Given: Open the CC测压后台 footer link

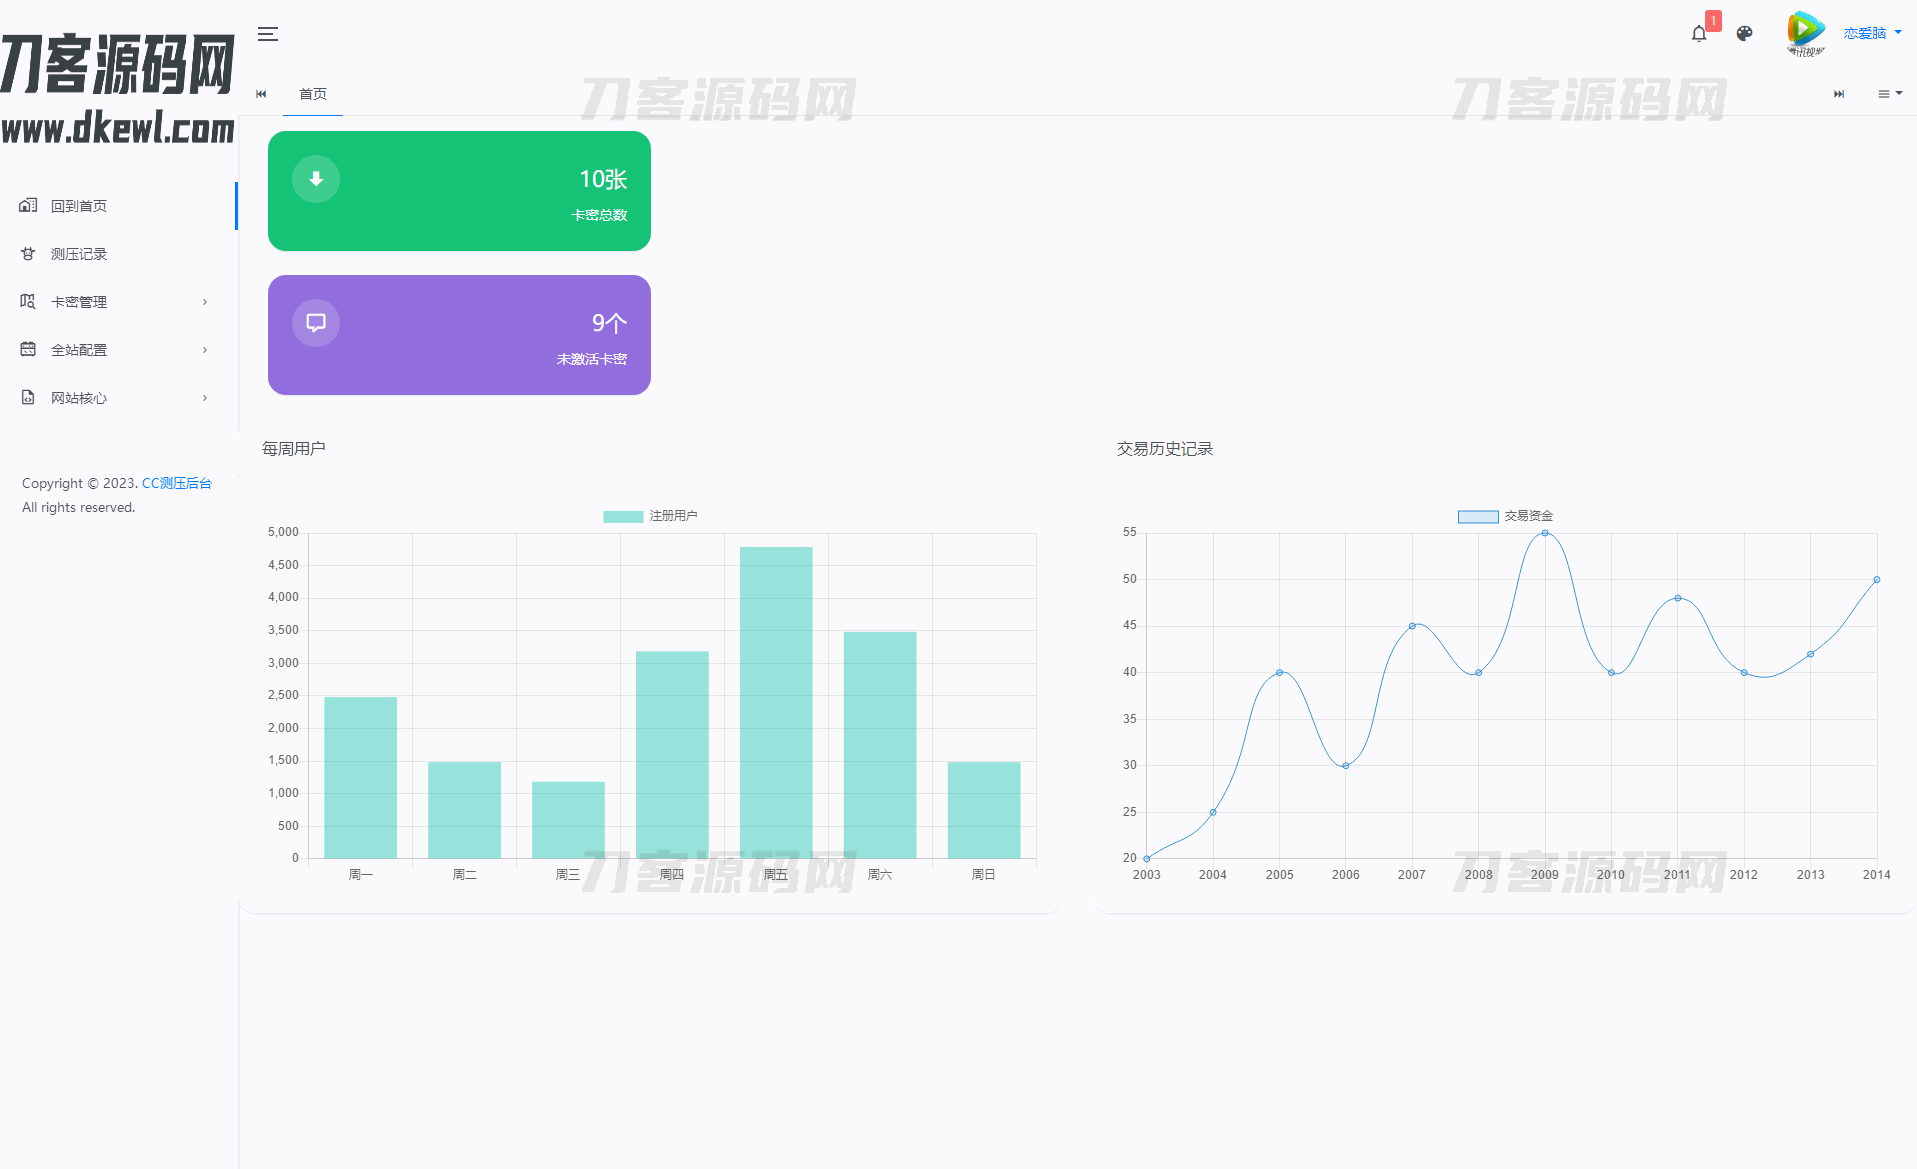Looking at the screenshot, I should [176, 483].
